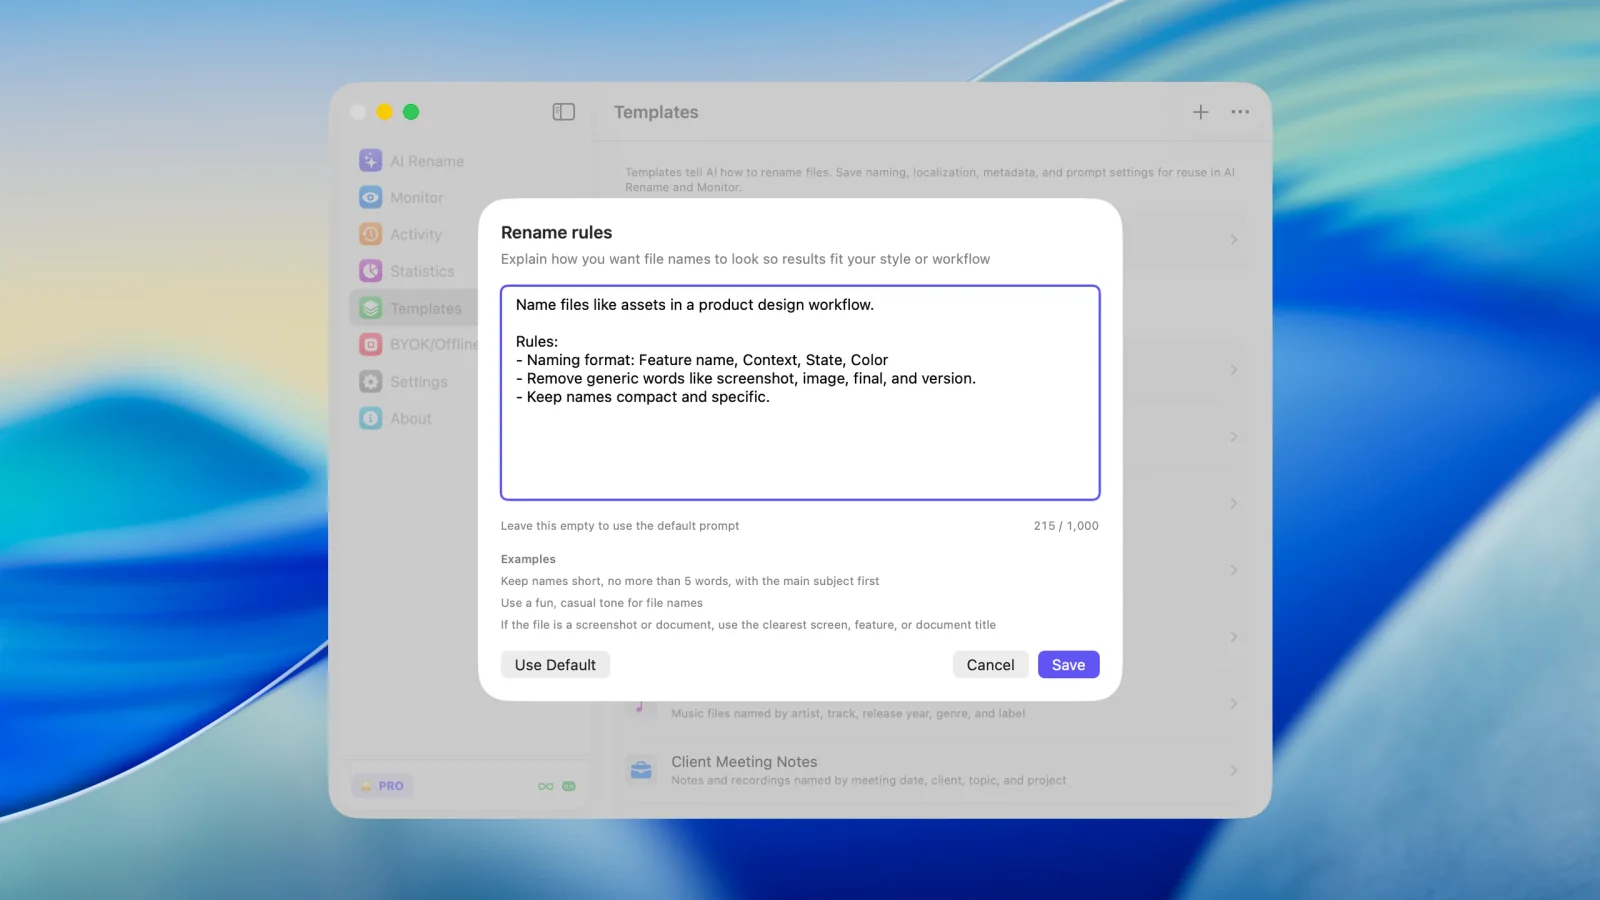Viewport: 1600px width, 900px height.
Task: Select example about clearest screen or document title
Action: (748, 625)
